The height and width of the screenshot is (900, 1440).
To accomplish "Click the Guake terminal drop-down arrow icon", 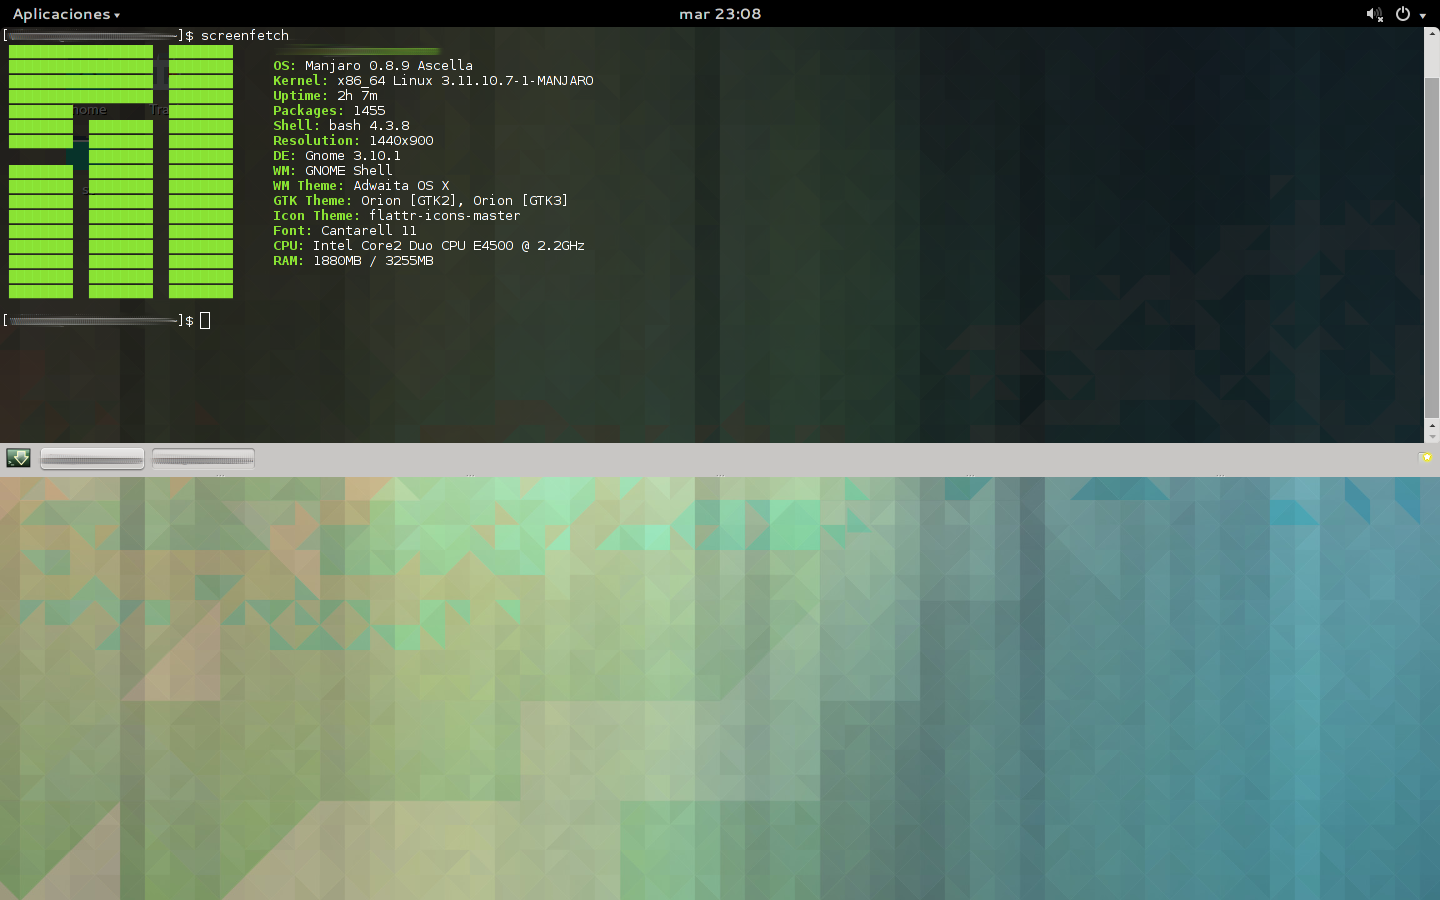I will (x=18, y=458).
